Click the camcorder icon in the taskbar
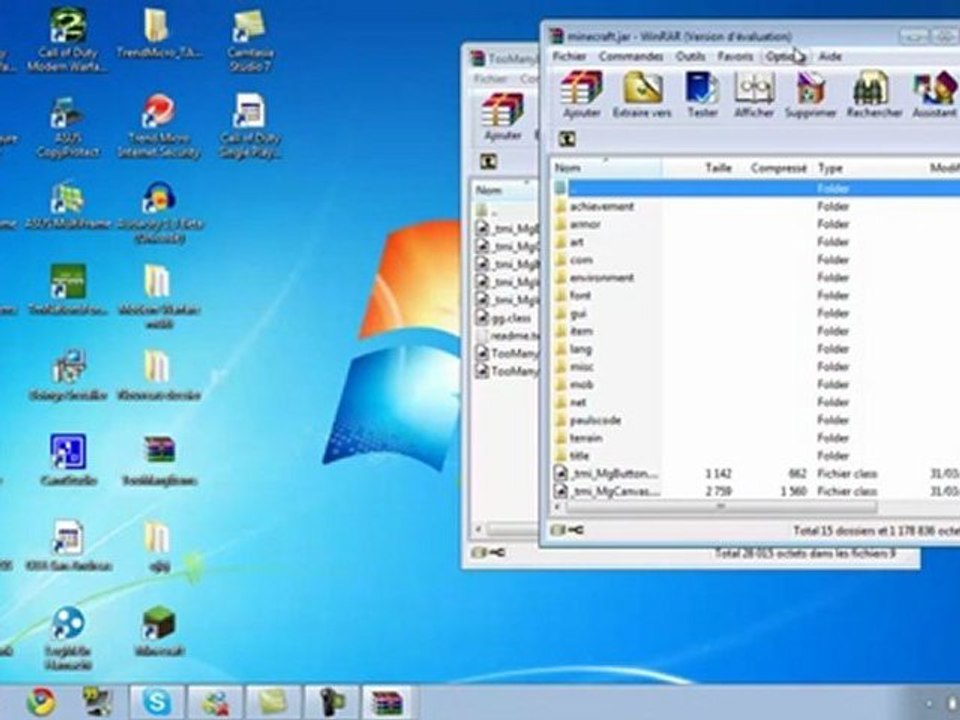The image size is (960, 720). coord(331,702)
